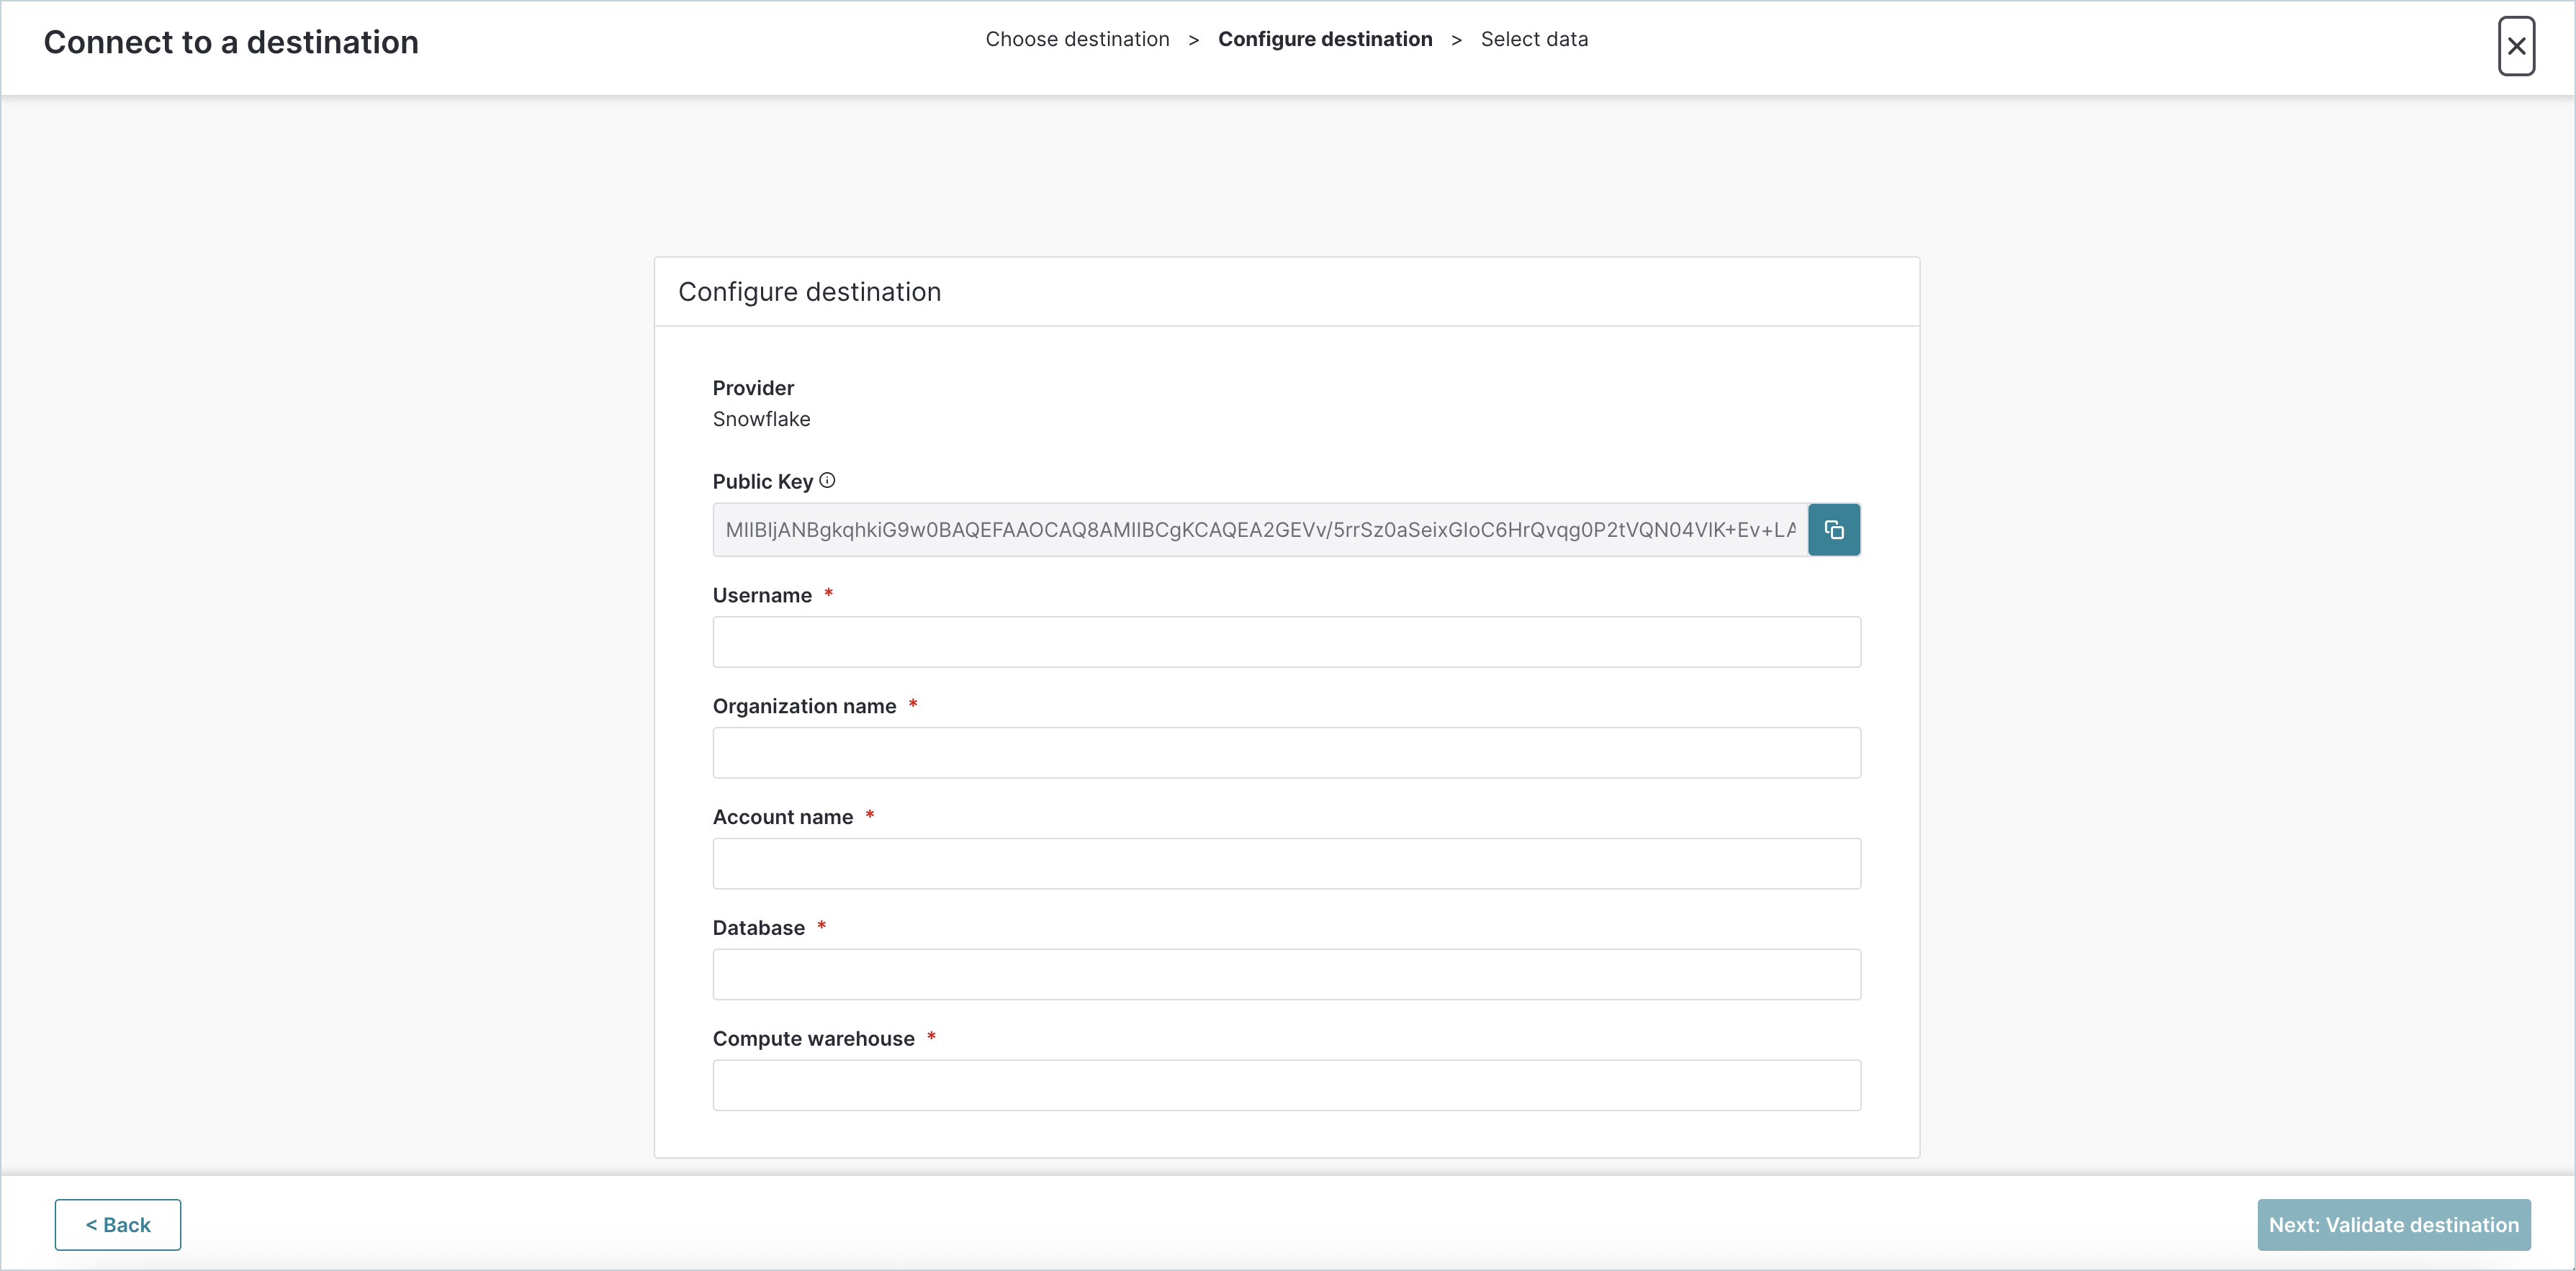
Task: Click the Connect to a destination heading
Action: 230,42
